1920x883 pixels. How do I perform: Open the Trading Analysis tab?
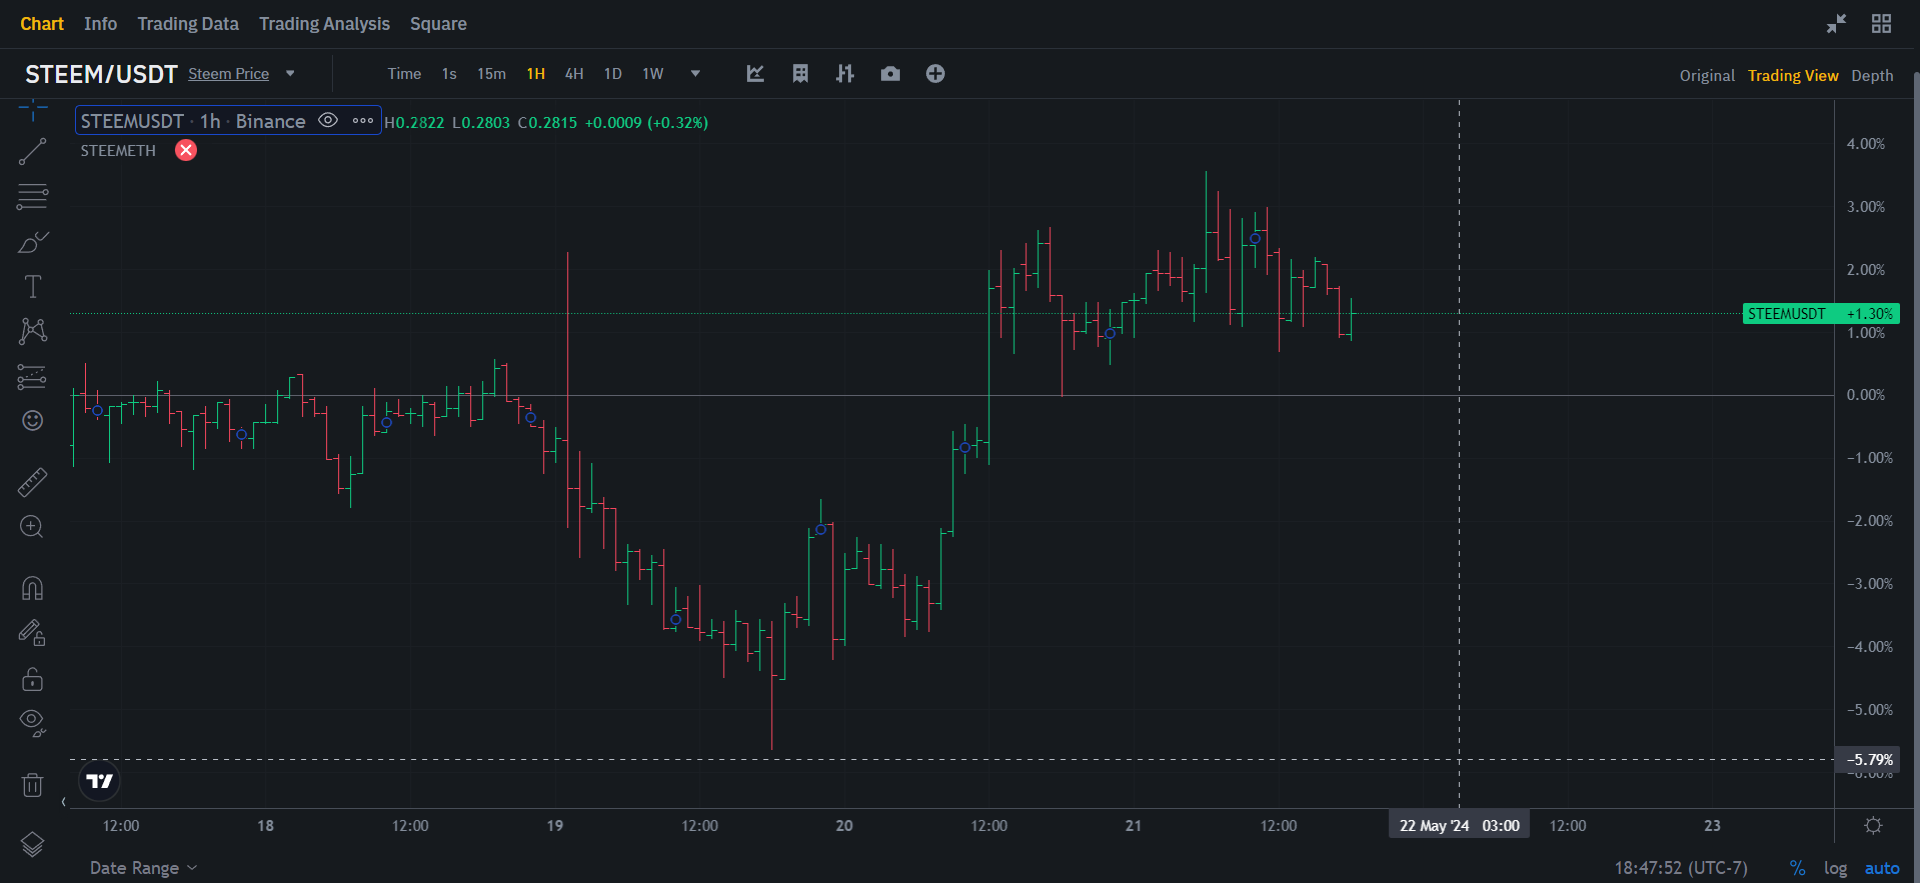coord(324,24)
